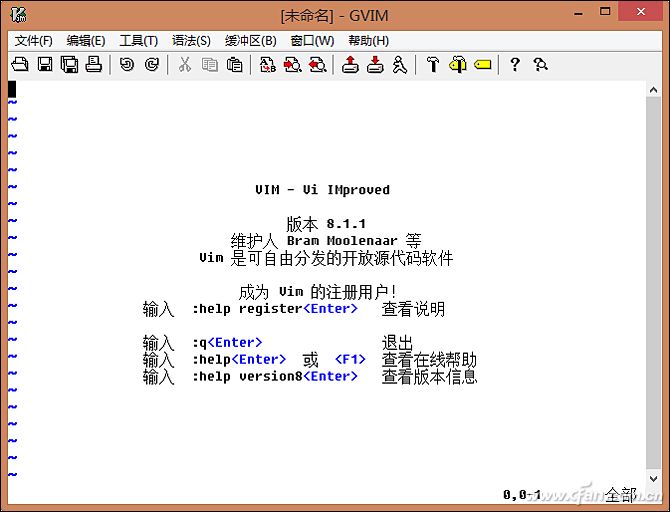670x512 pixels.
Task: Click the vertical scrollbar thumb
Action: [653, 283]
